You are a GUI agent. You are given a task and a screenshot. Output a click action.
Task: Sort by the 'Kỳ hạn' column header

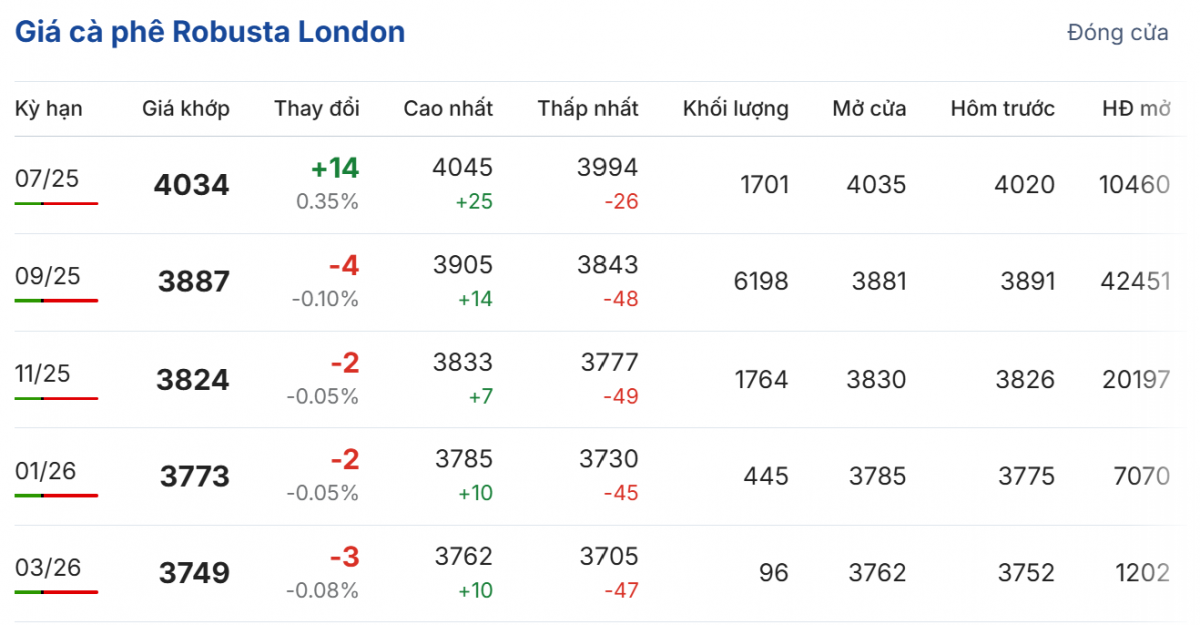pyautogui.click(x=49, y=109)
